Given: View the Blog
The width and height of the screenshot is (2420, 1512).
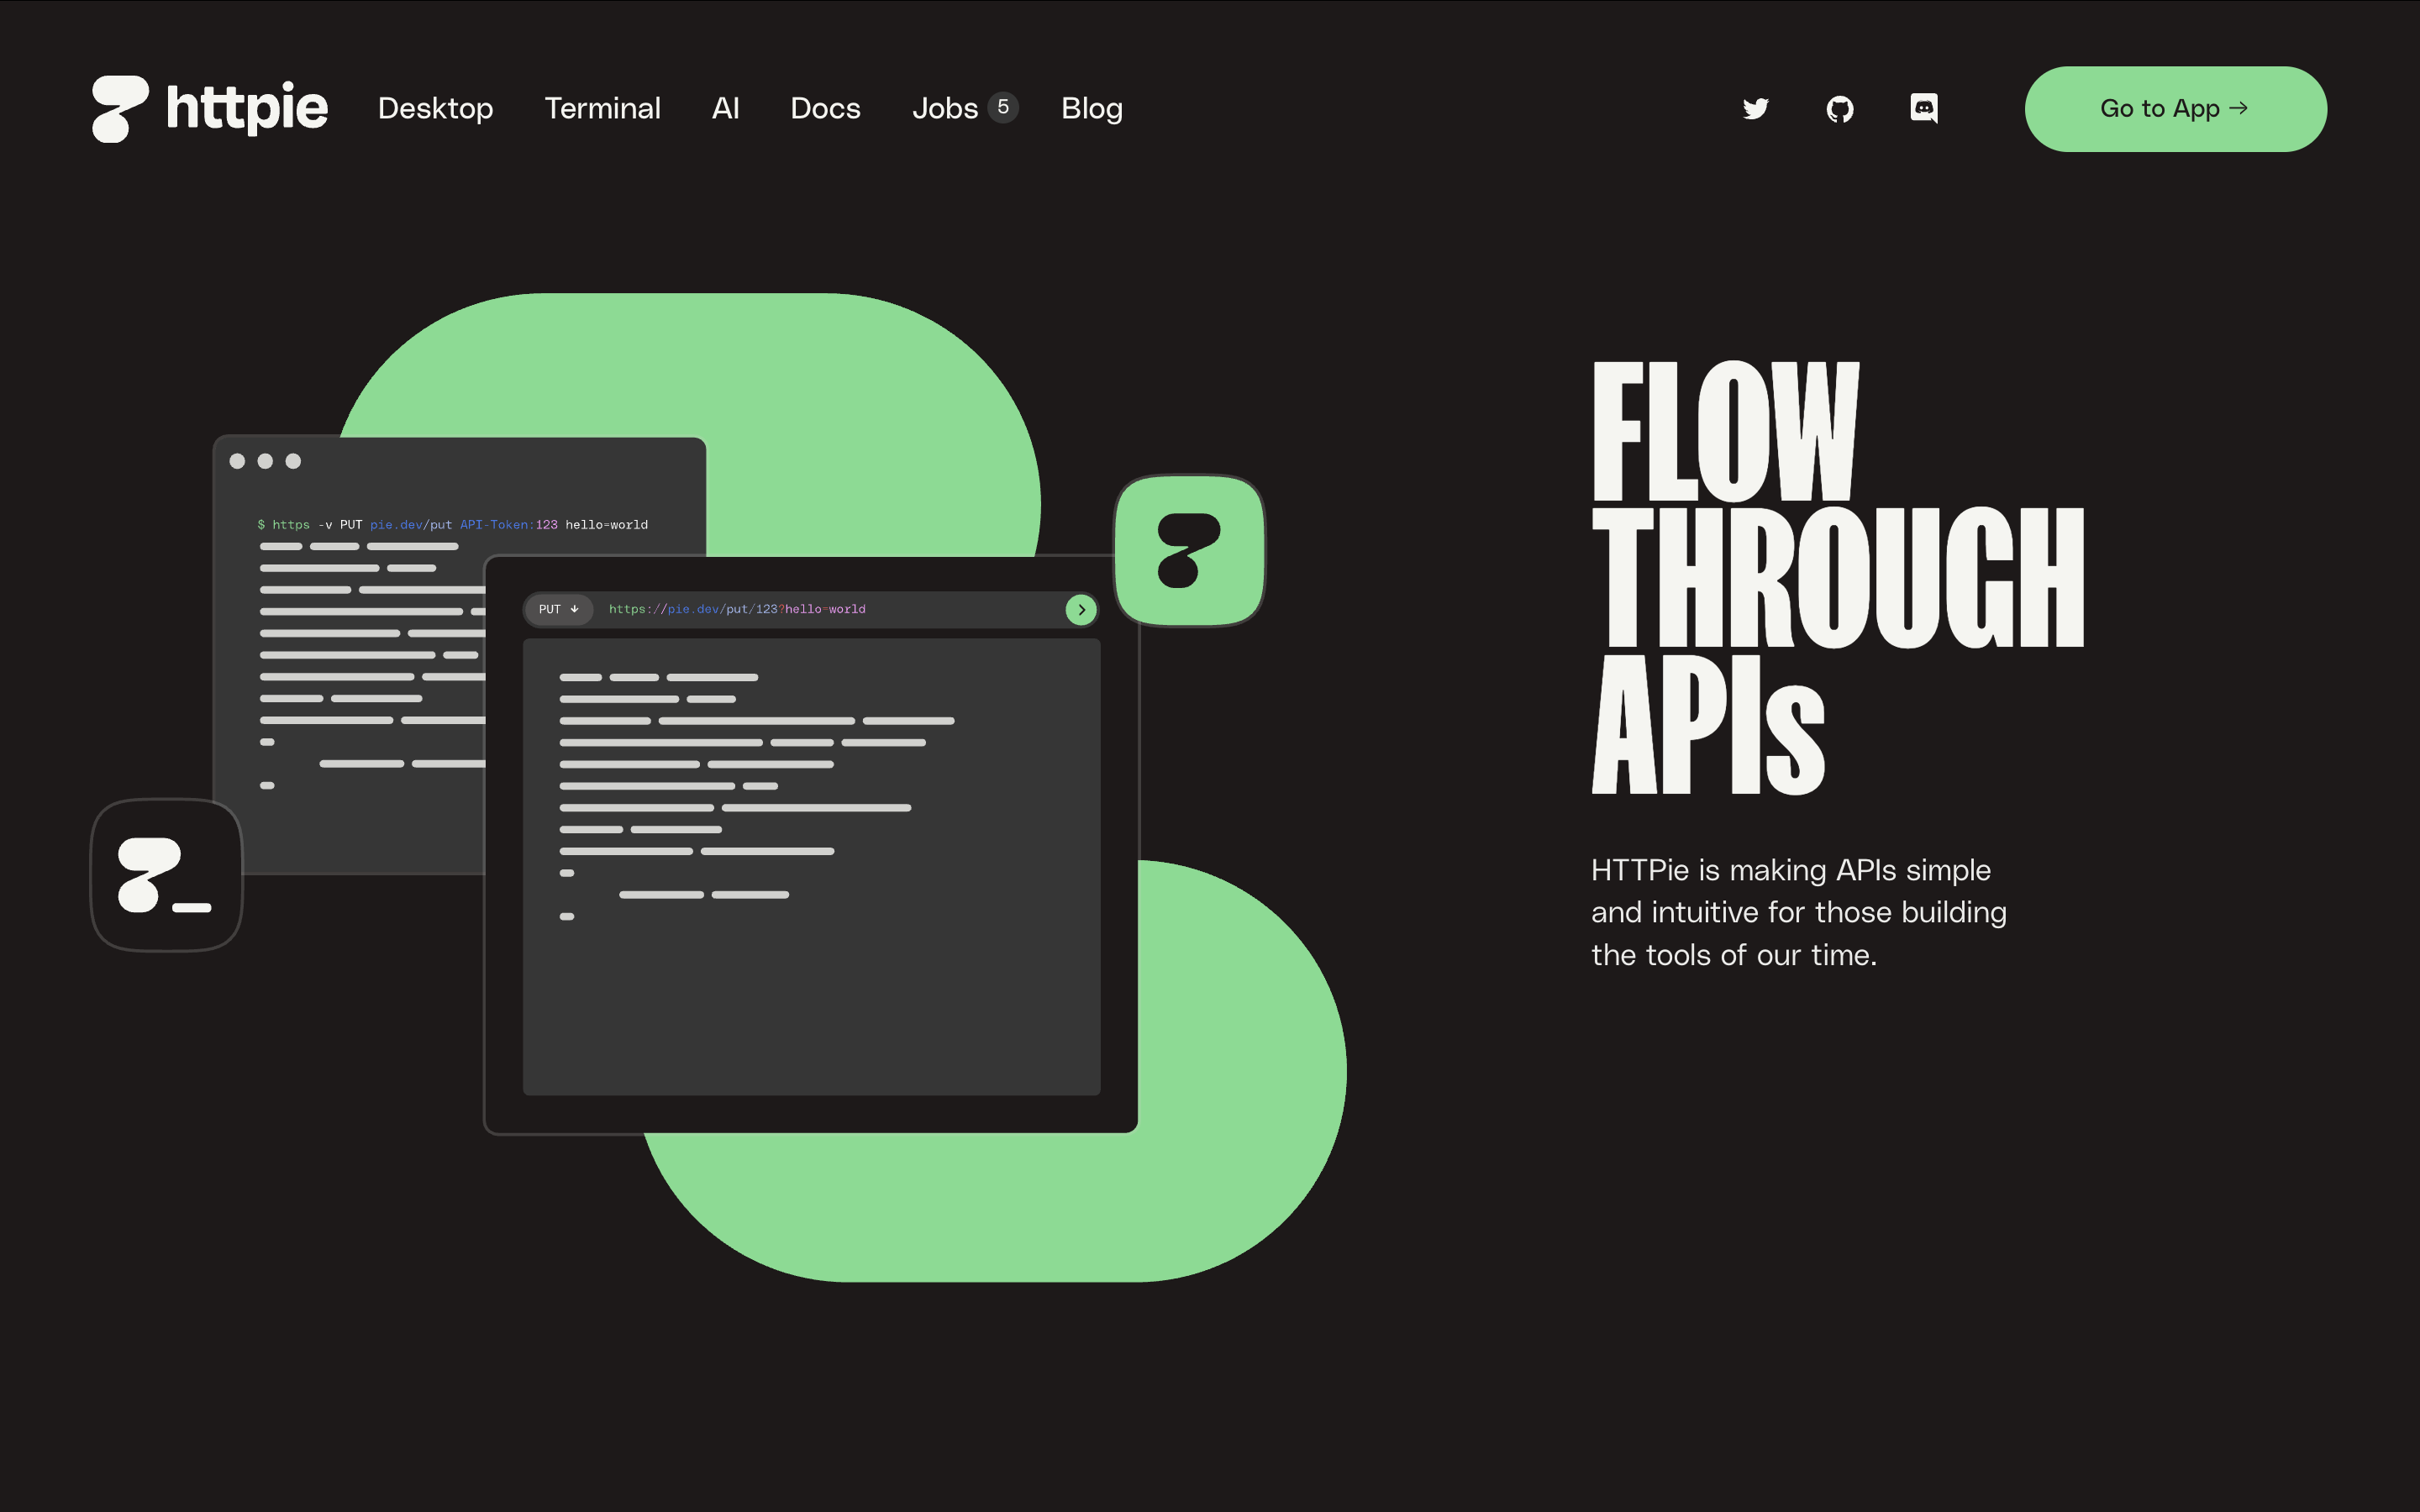Looking at the screenshot, I should tap(1091, 109).
